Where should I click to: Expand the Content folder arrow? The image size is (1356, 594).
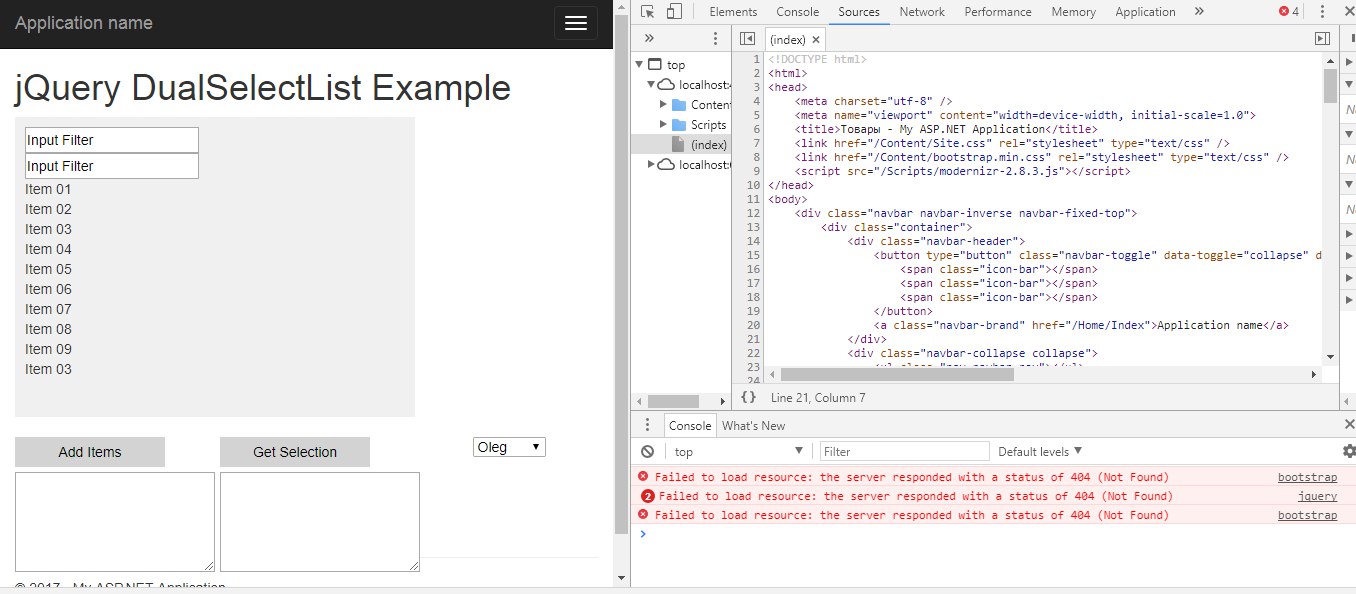[663, 105]
